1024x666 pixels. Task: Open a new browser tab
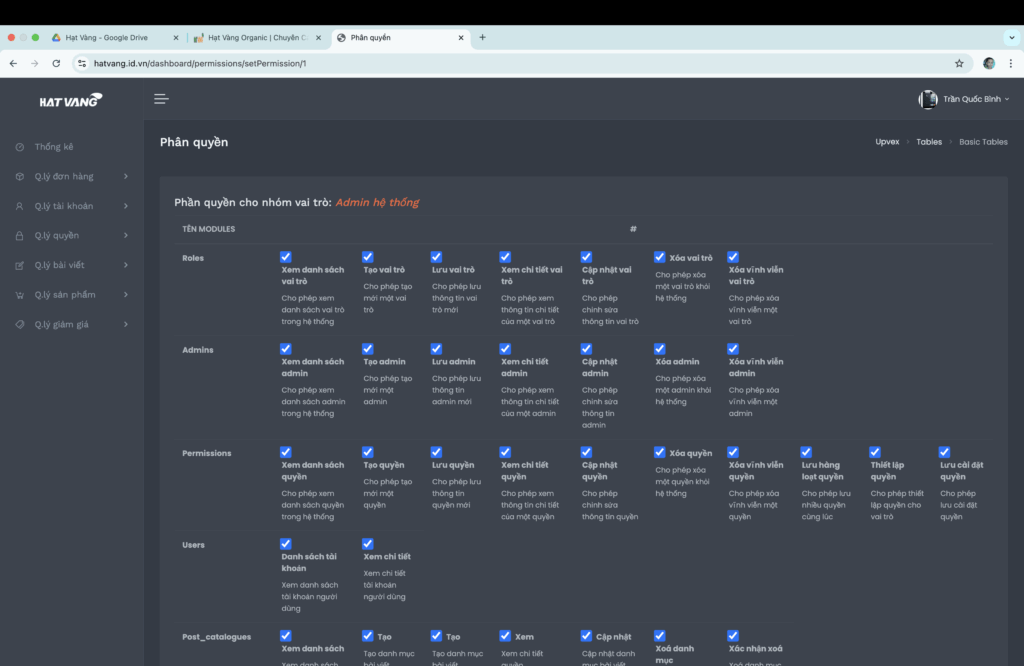[482, 37]
